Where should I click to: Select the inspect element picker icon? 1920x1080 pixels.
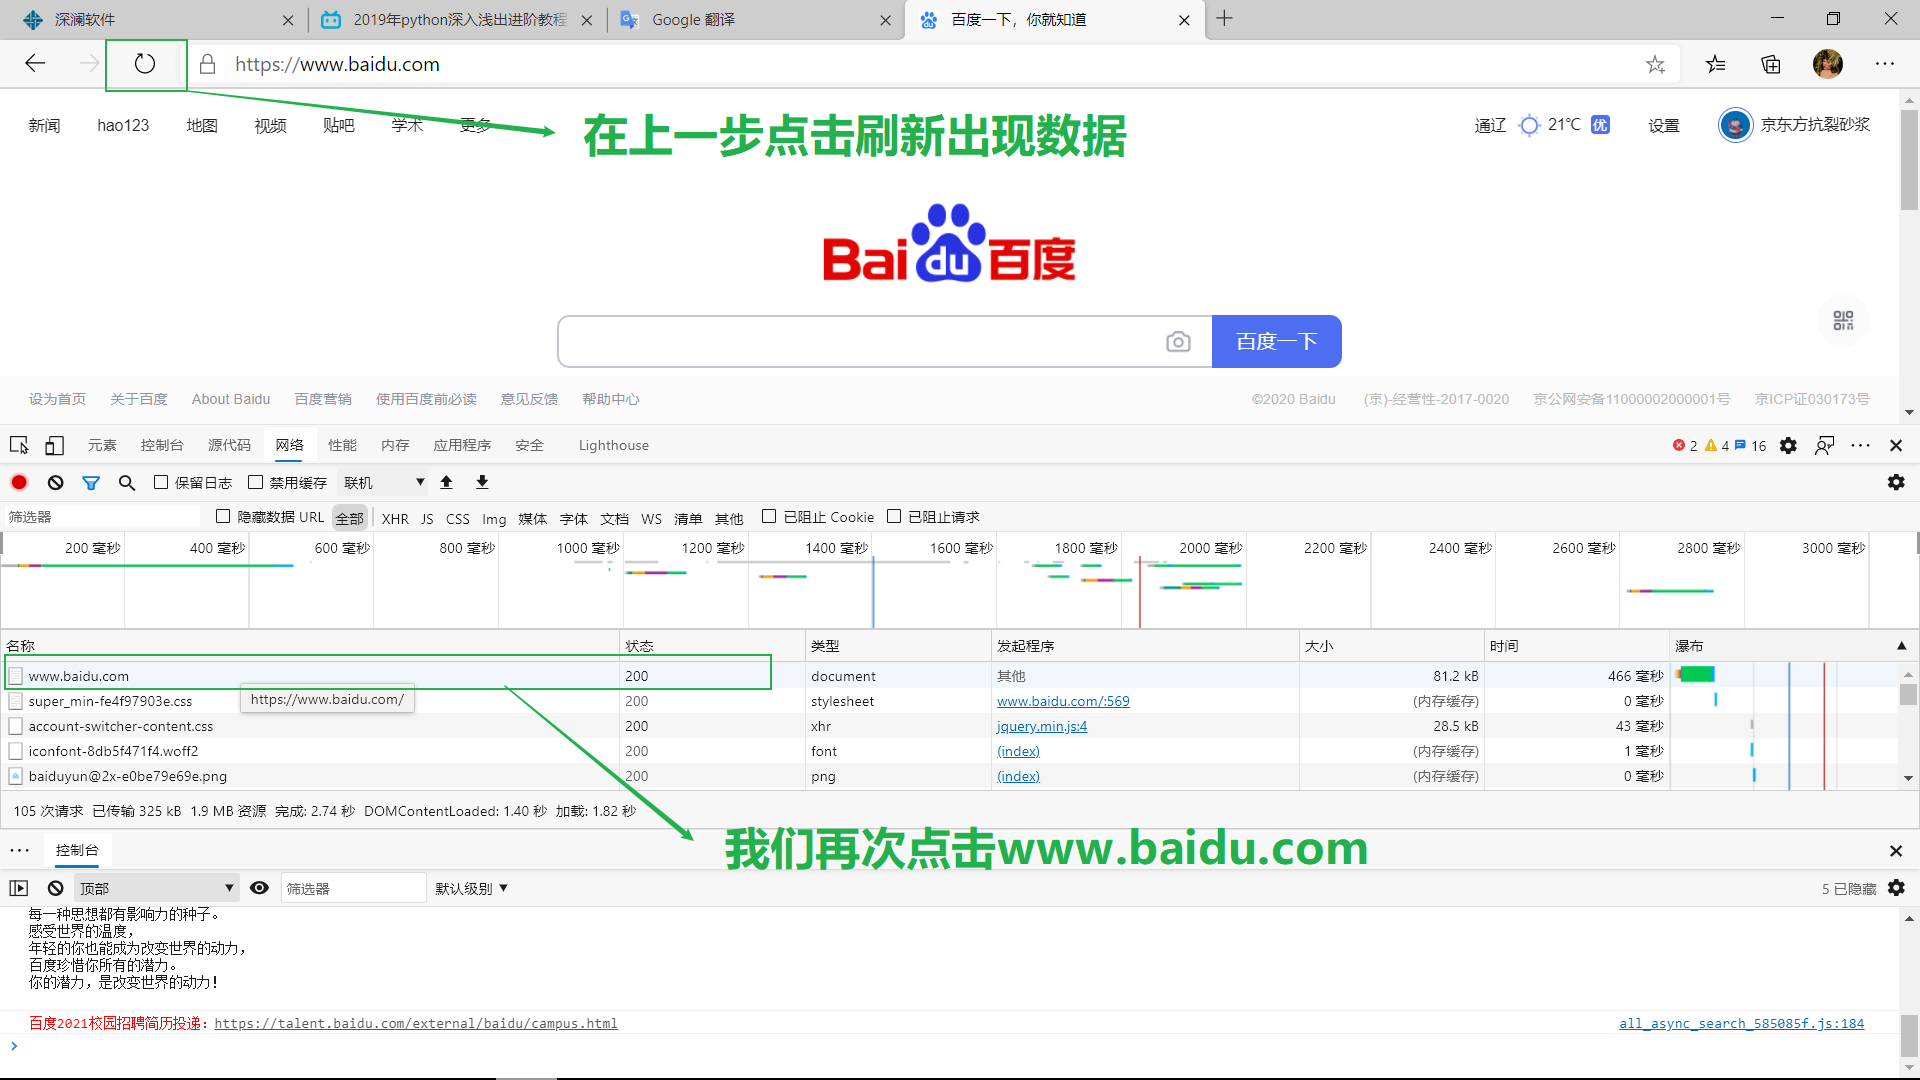19,446
